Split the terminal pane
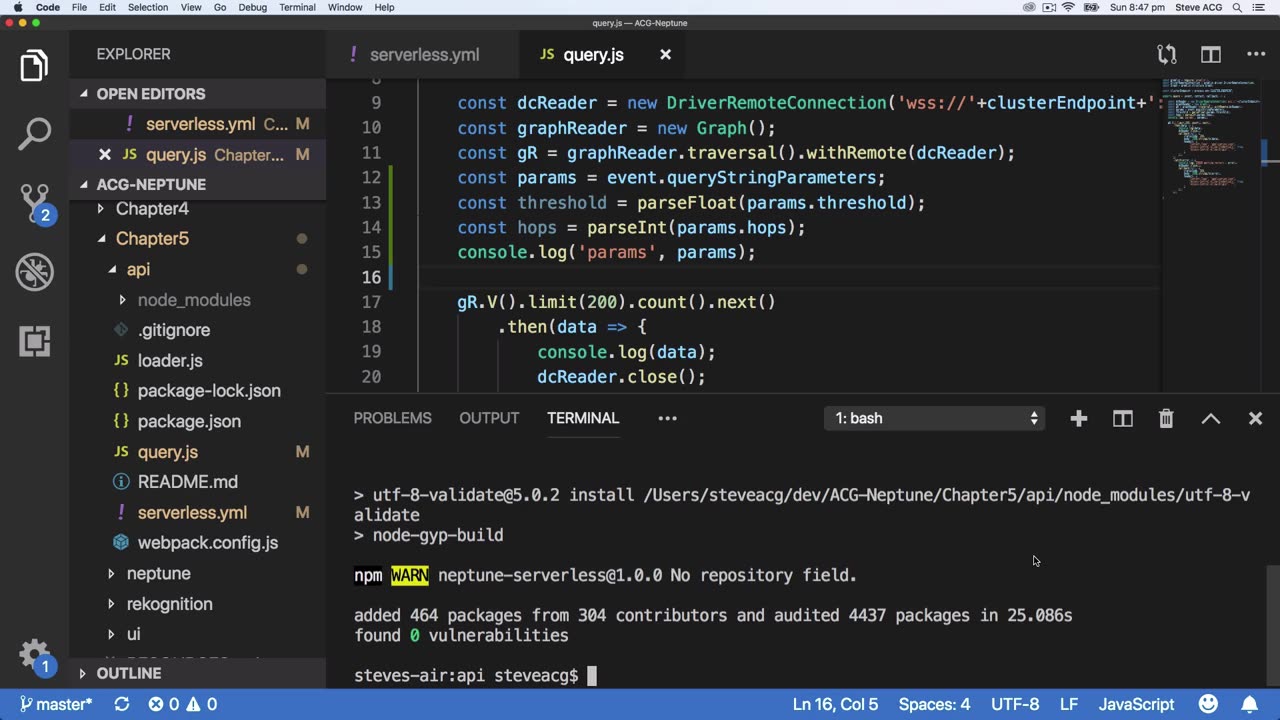 click(1123, 419)
